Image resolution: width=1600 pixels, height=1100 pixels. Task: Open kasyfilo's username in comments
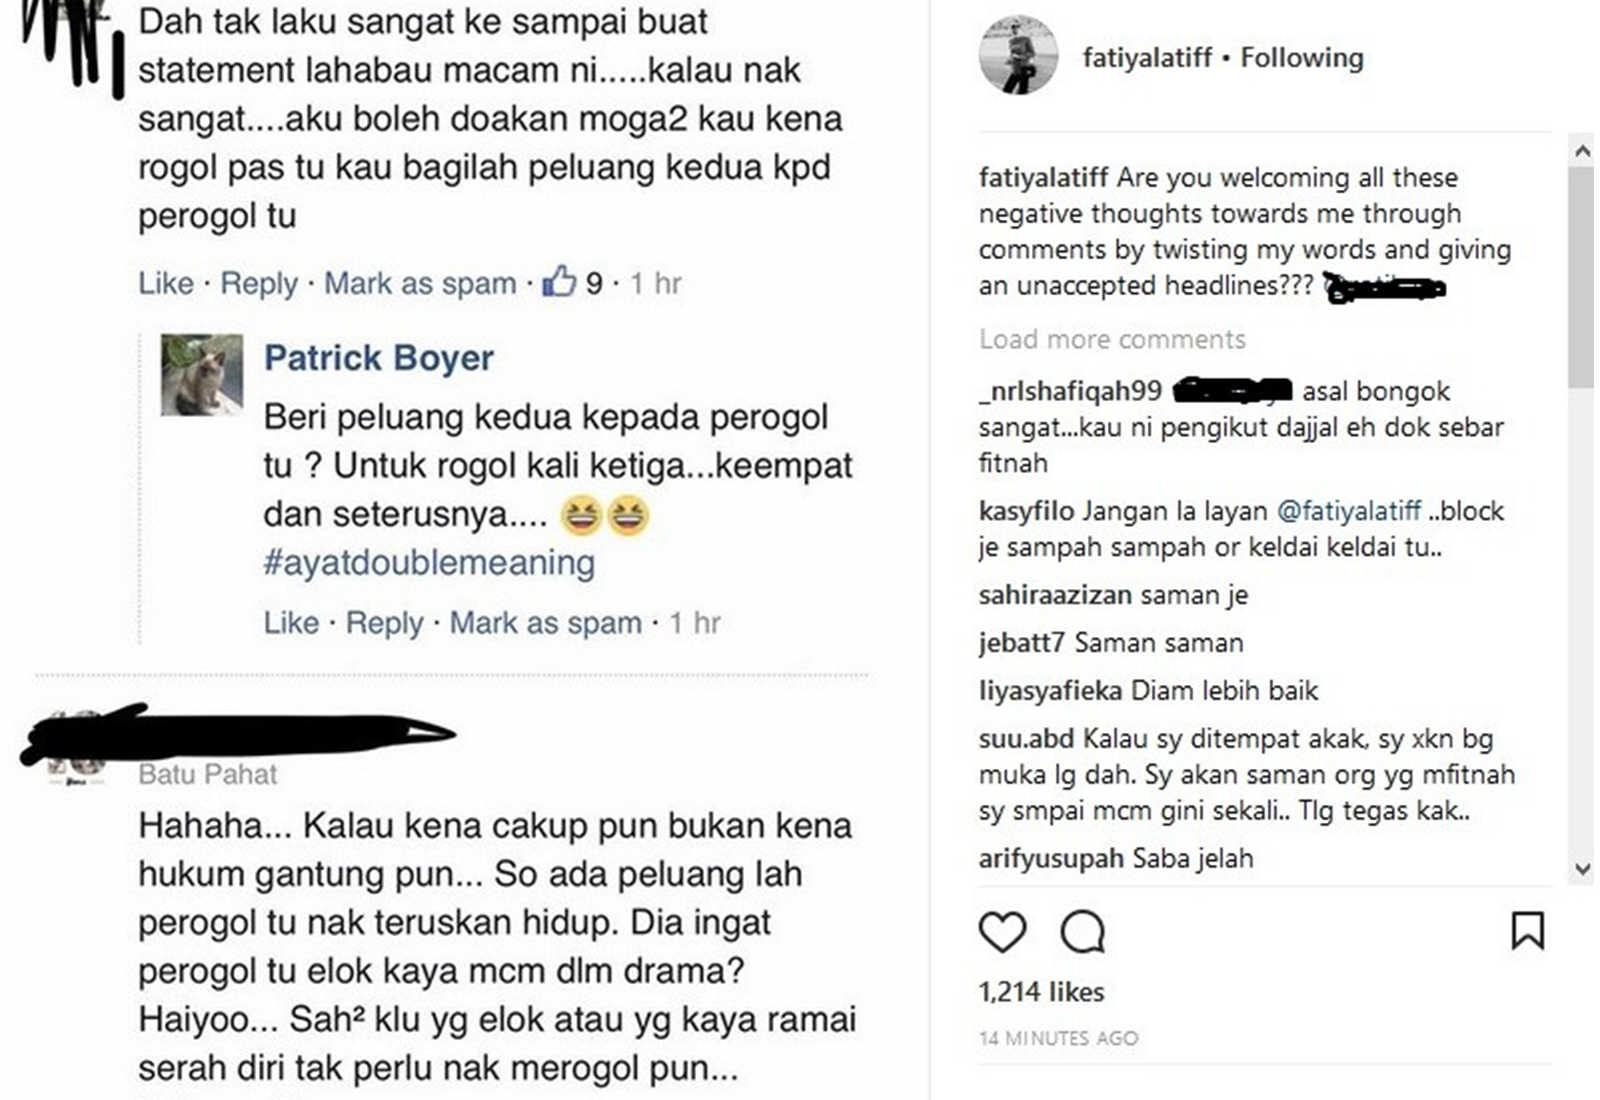1026,511
